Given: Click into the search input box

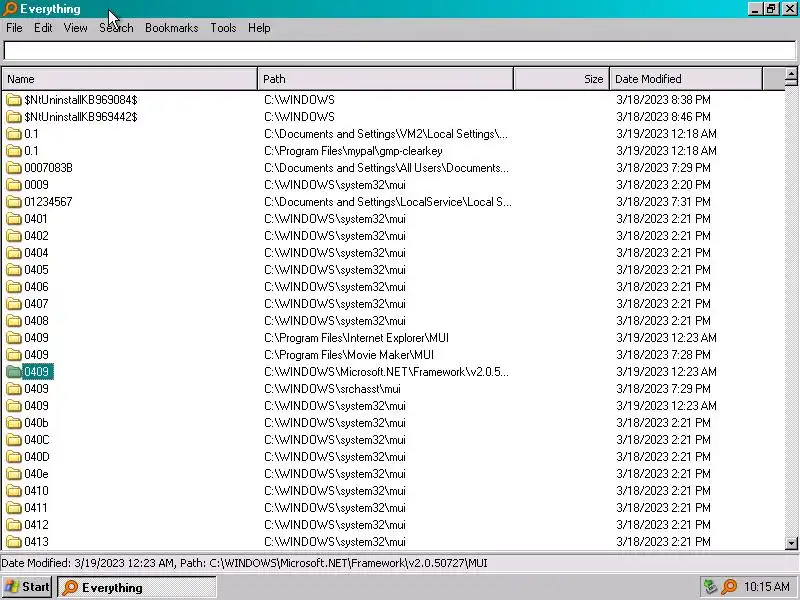Looking at the screenshot, I should point(400,51).
